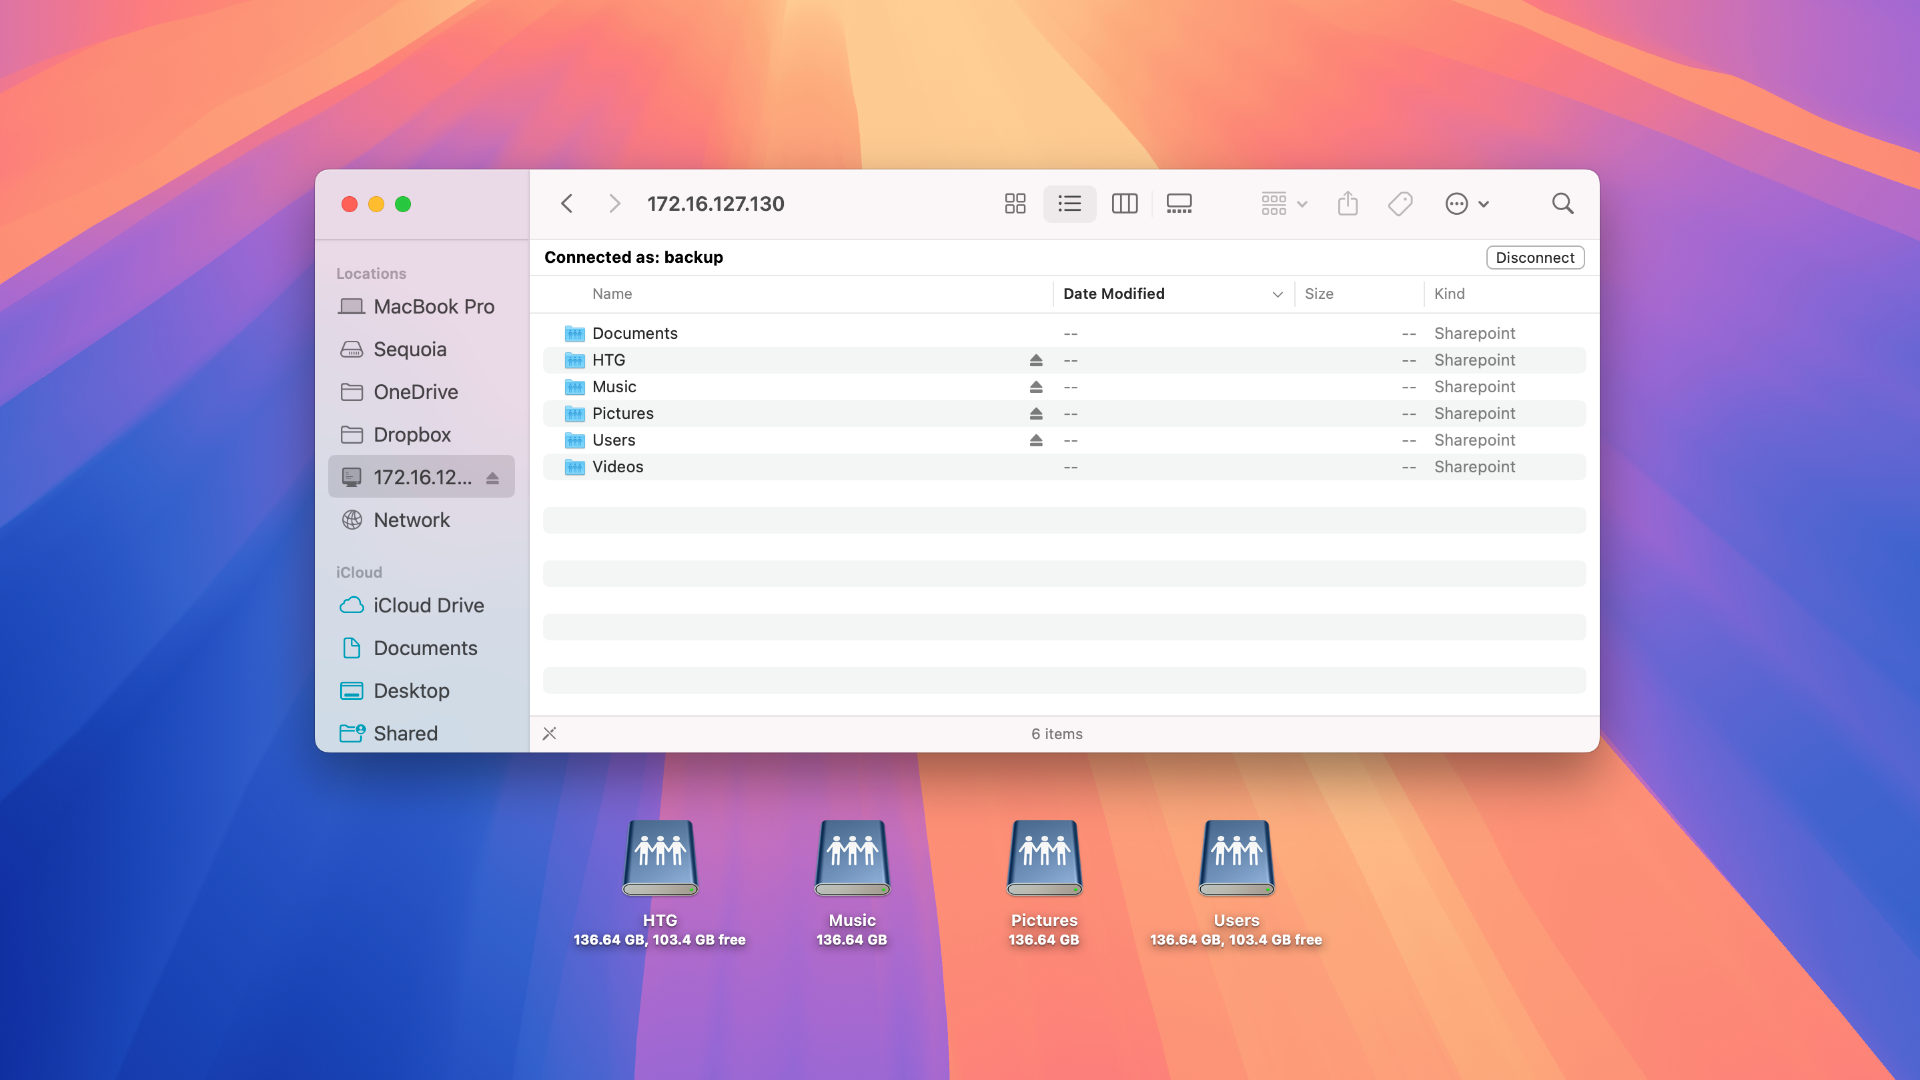Open the Share icon in the toolbar
Viewport: 1920px width, 1080px height.
1348,203
